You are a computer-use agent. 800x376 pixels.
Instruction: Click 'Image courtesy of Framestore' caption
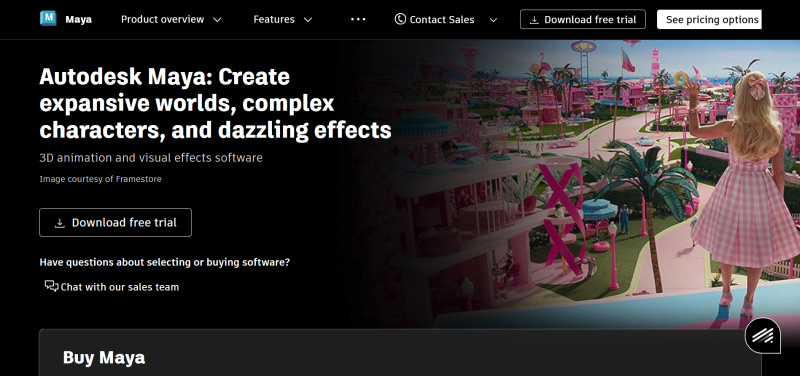click(101, 179)
